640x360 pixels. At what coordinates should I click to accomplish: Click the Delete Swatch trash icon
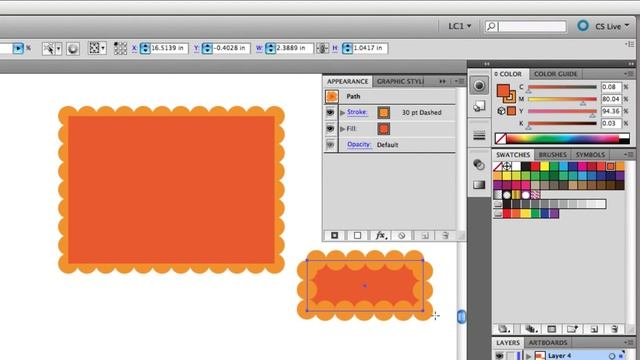coord(615,329)
